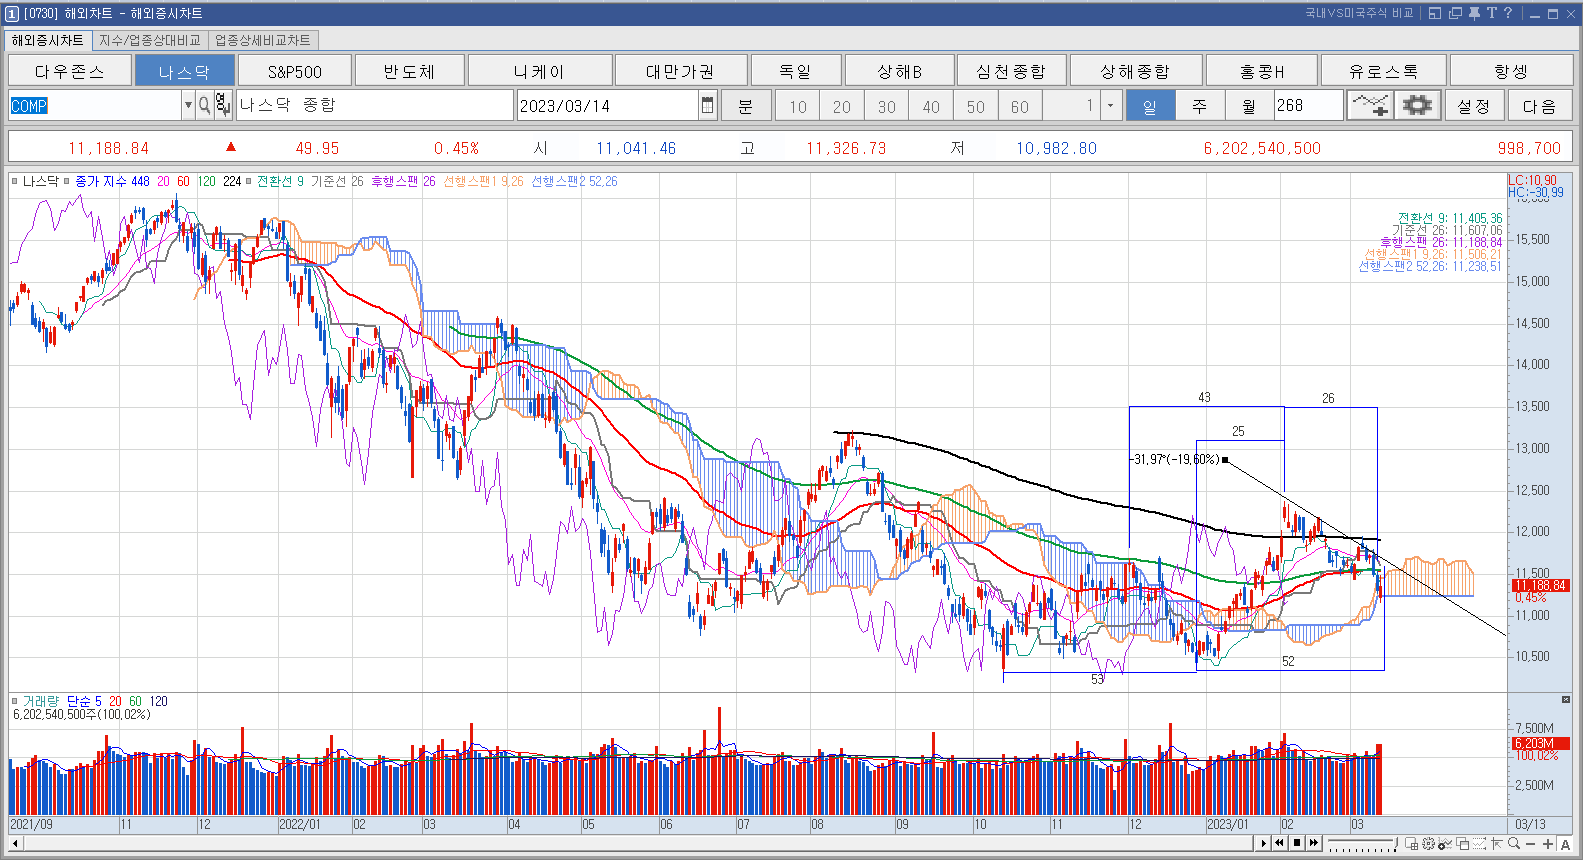
Task: Click the window layout icon in title bar
Action: 1435,13
